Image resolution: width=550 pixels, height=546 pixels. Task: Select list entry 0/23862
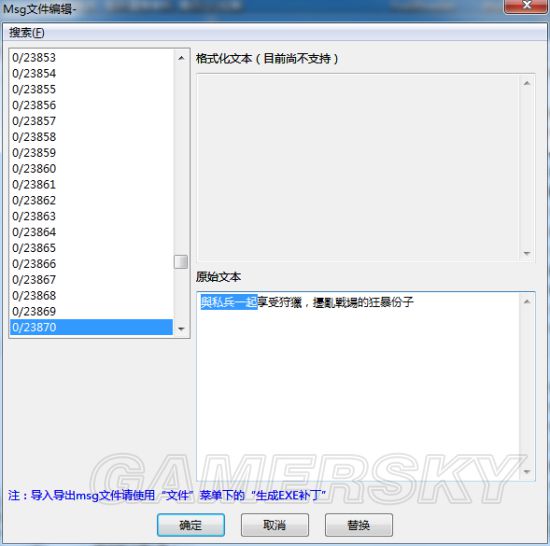point(92,200)
